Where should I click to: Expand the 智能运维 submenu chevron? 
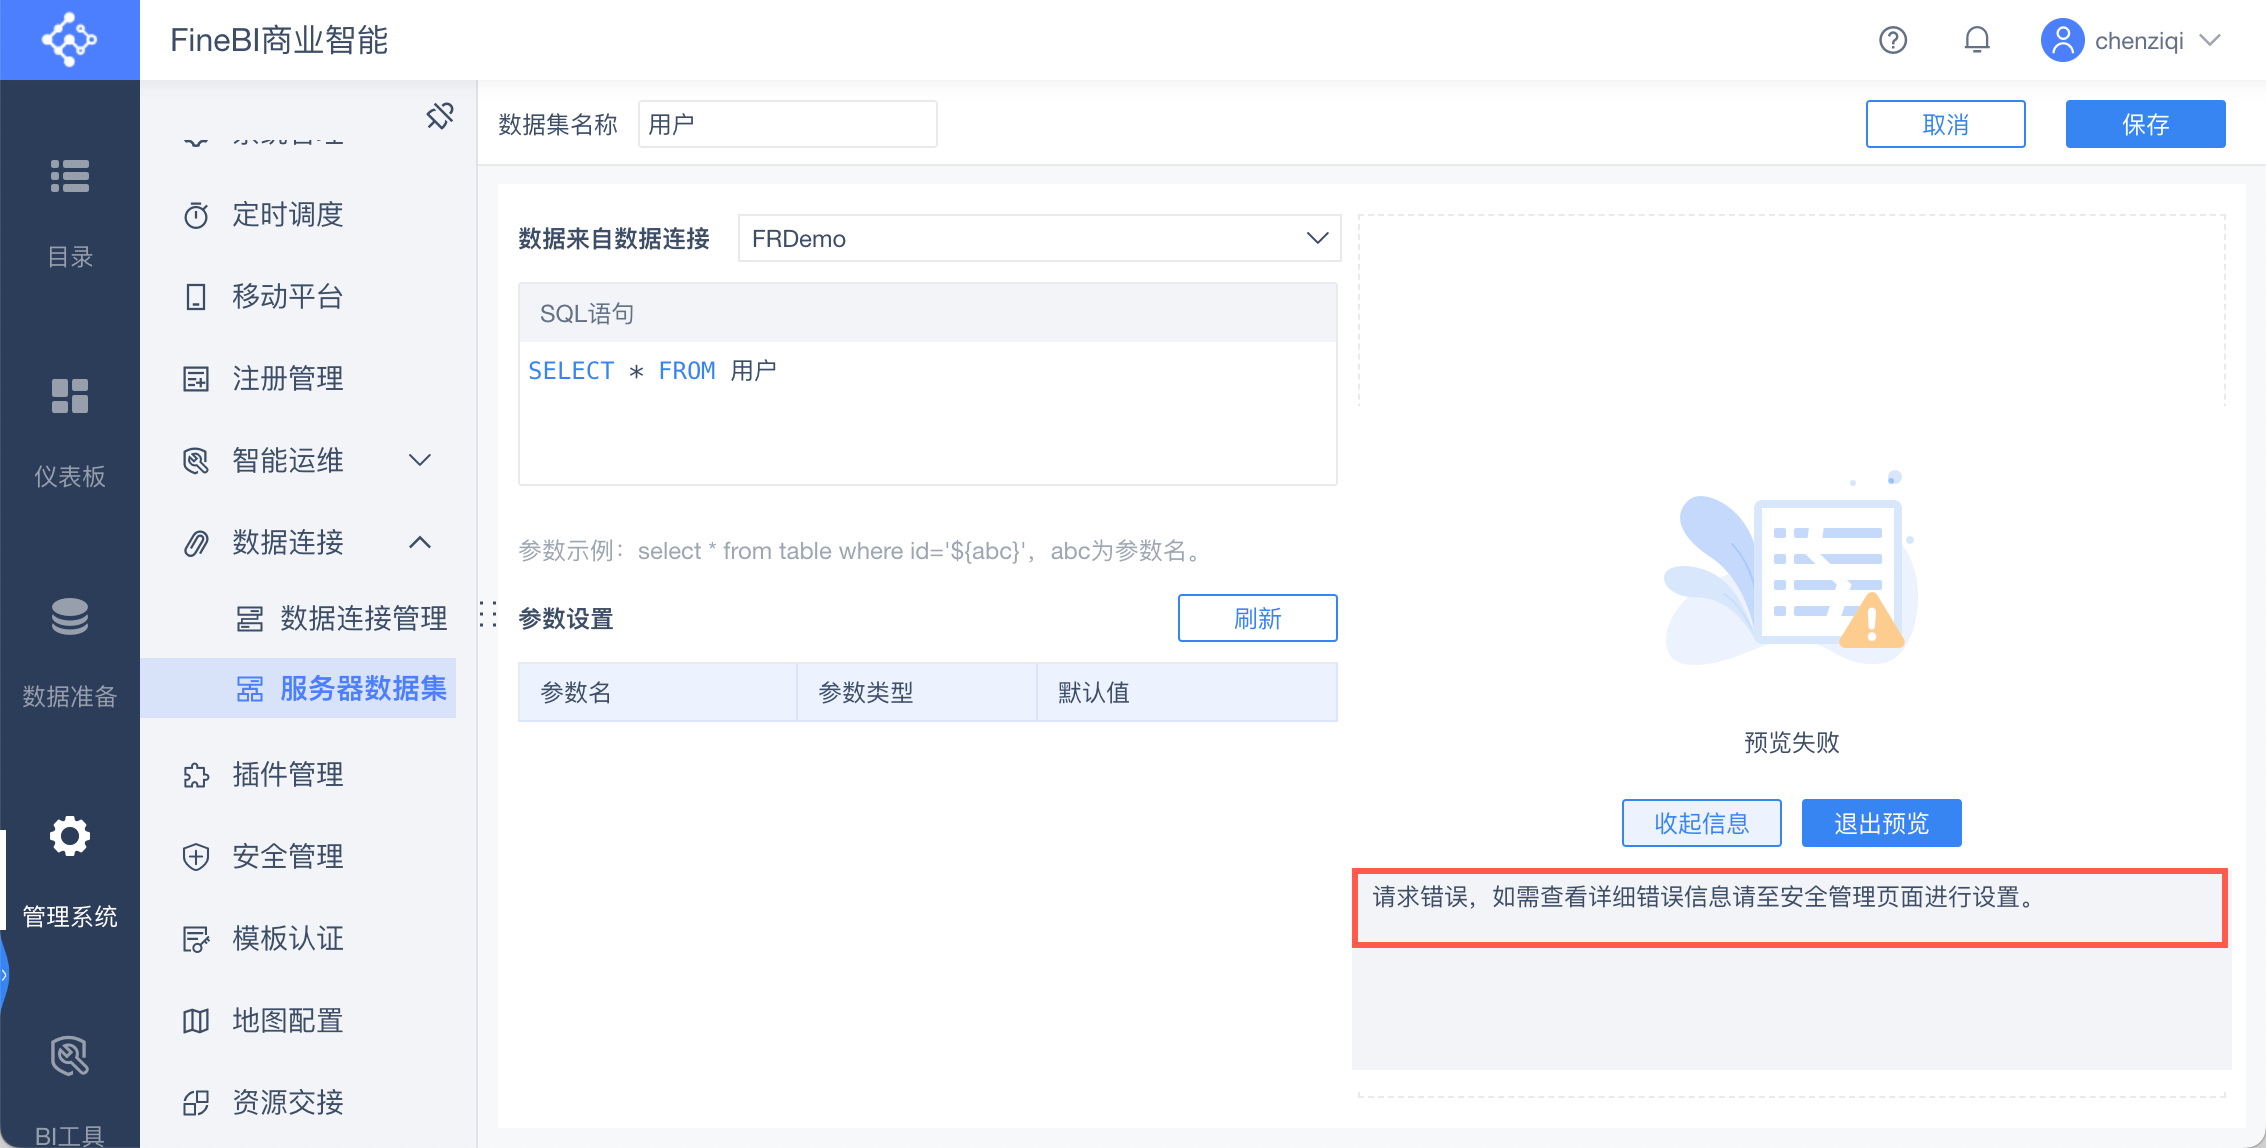(420, 460)
